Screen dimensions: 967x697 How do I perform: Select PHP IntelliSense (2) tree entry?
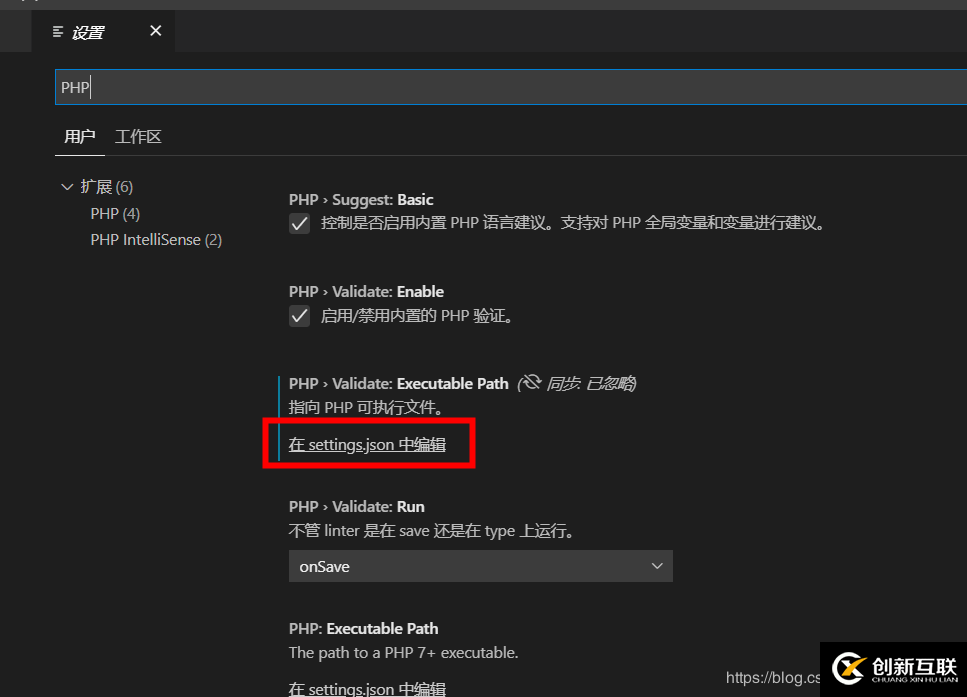point(156,240)
